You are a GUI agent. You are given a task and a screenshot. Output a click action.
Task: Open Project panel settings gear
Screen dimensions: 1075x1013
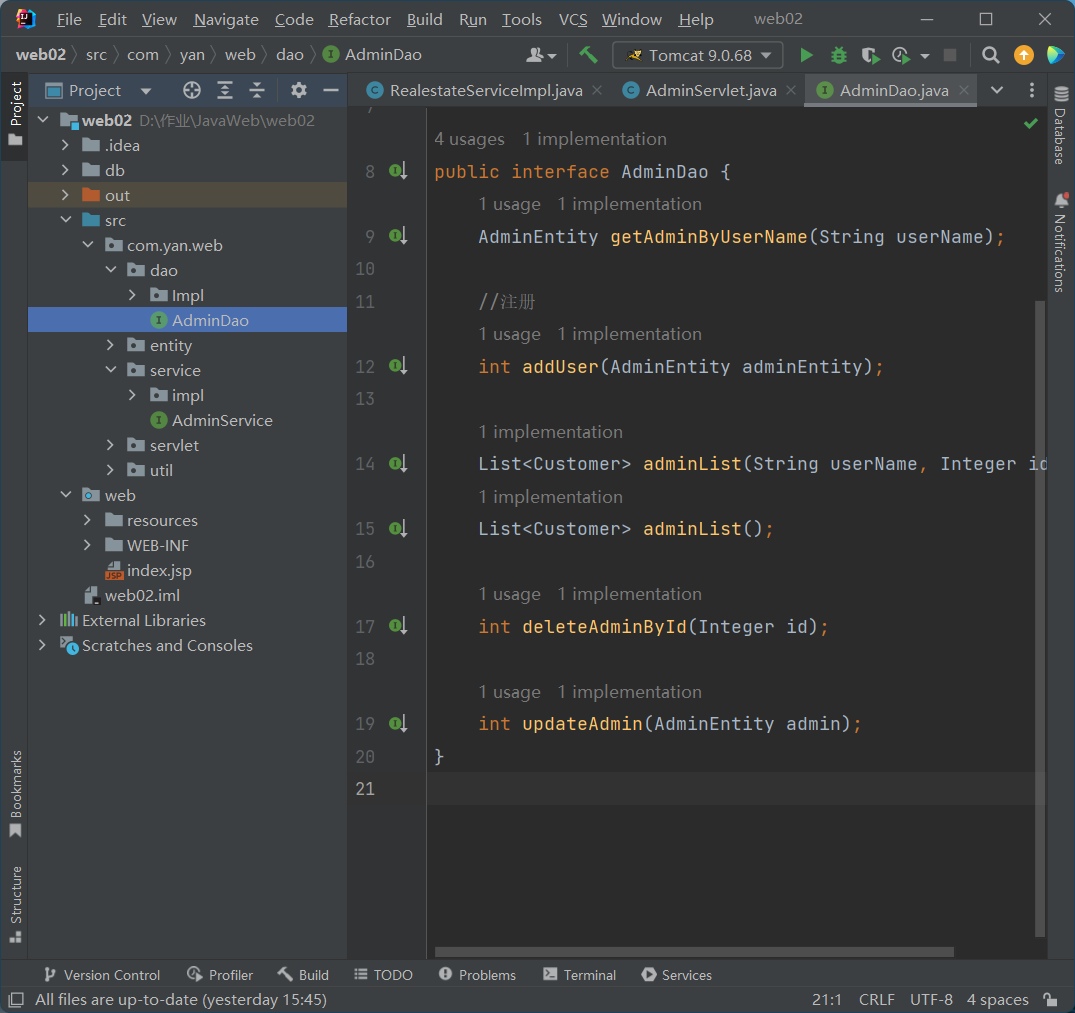(298, 91)
